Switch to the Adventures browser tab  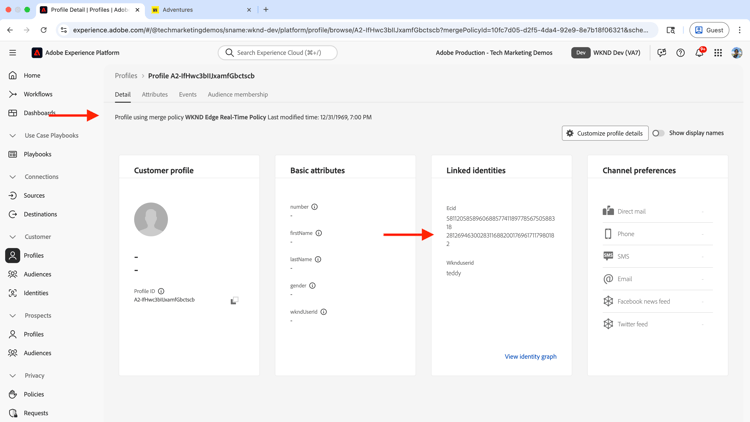coord(201,10)
